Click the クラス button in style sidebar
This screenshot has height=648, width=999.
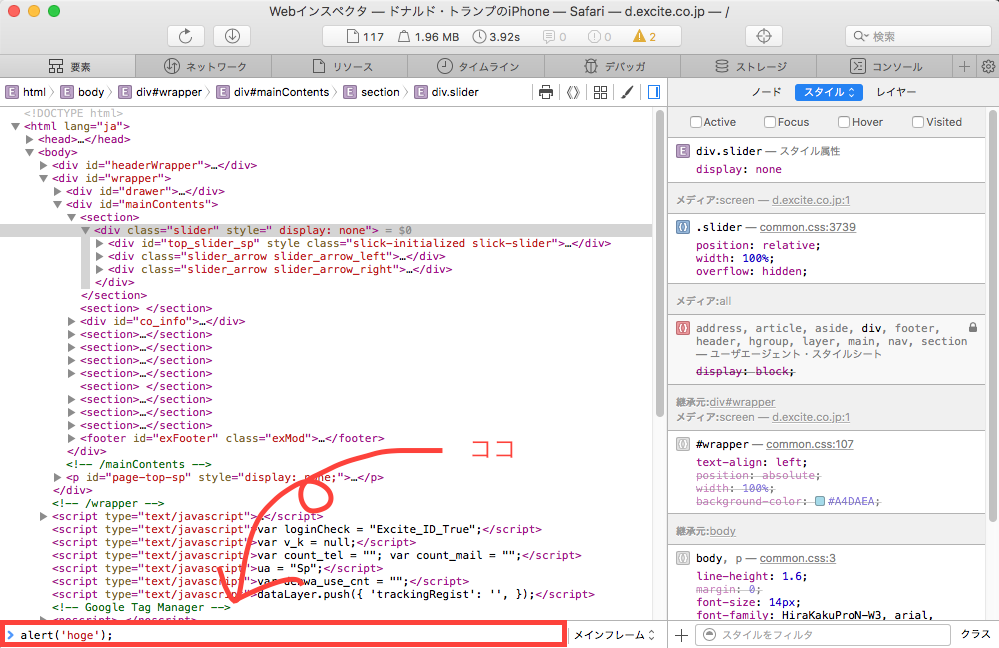tap(975, 634)
